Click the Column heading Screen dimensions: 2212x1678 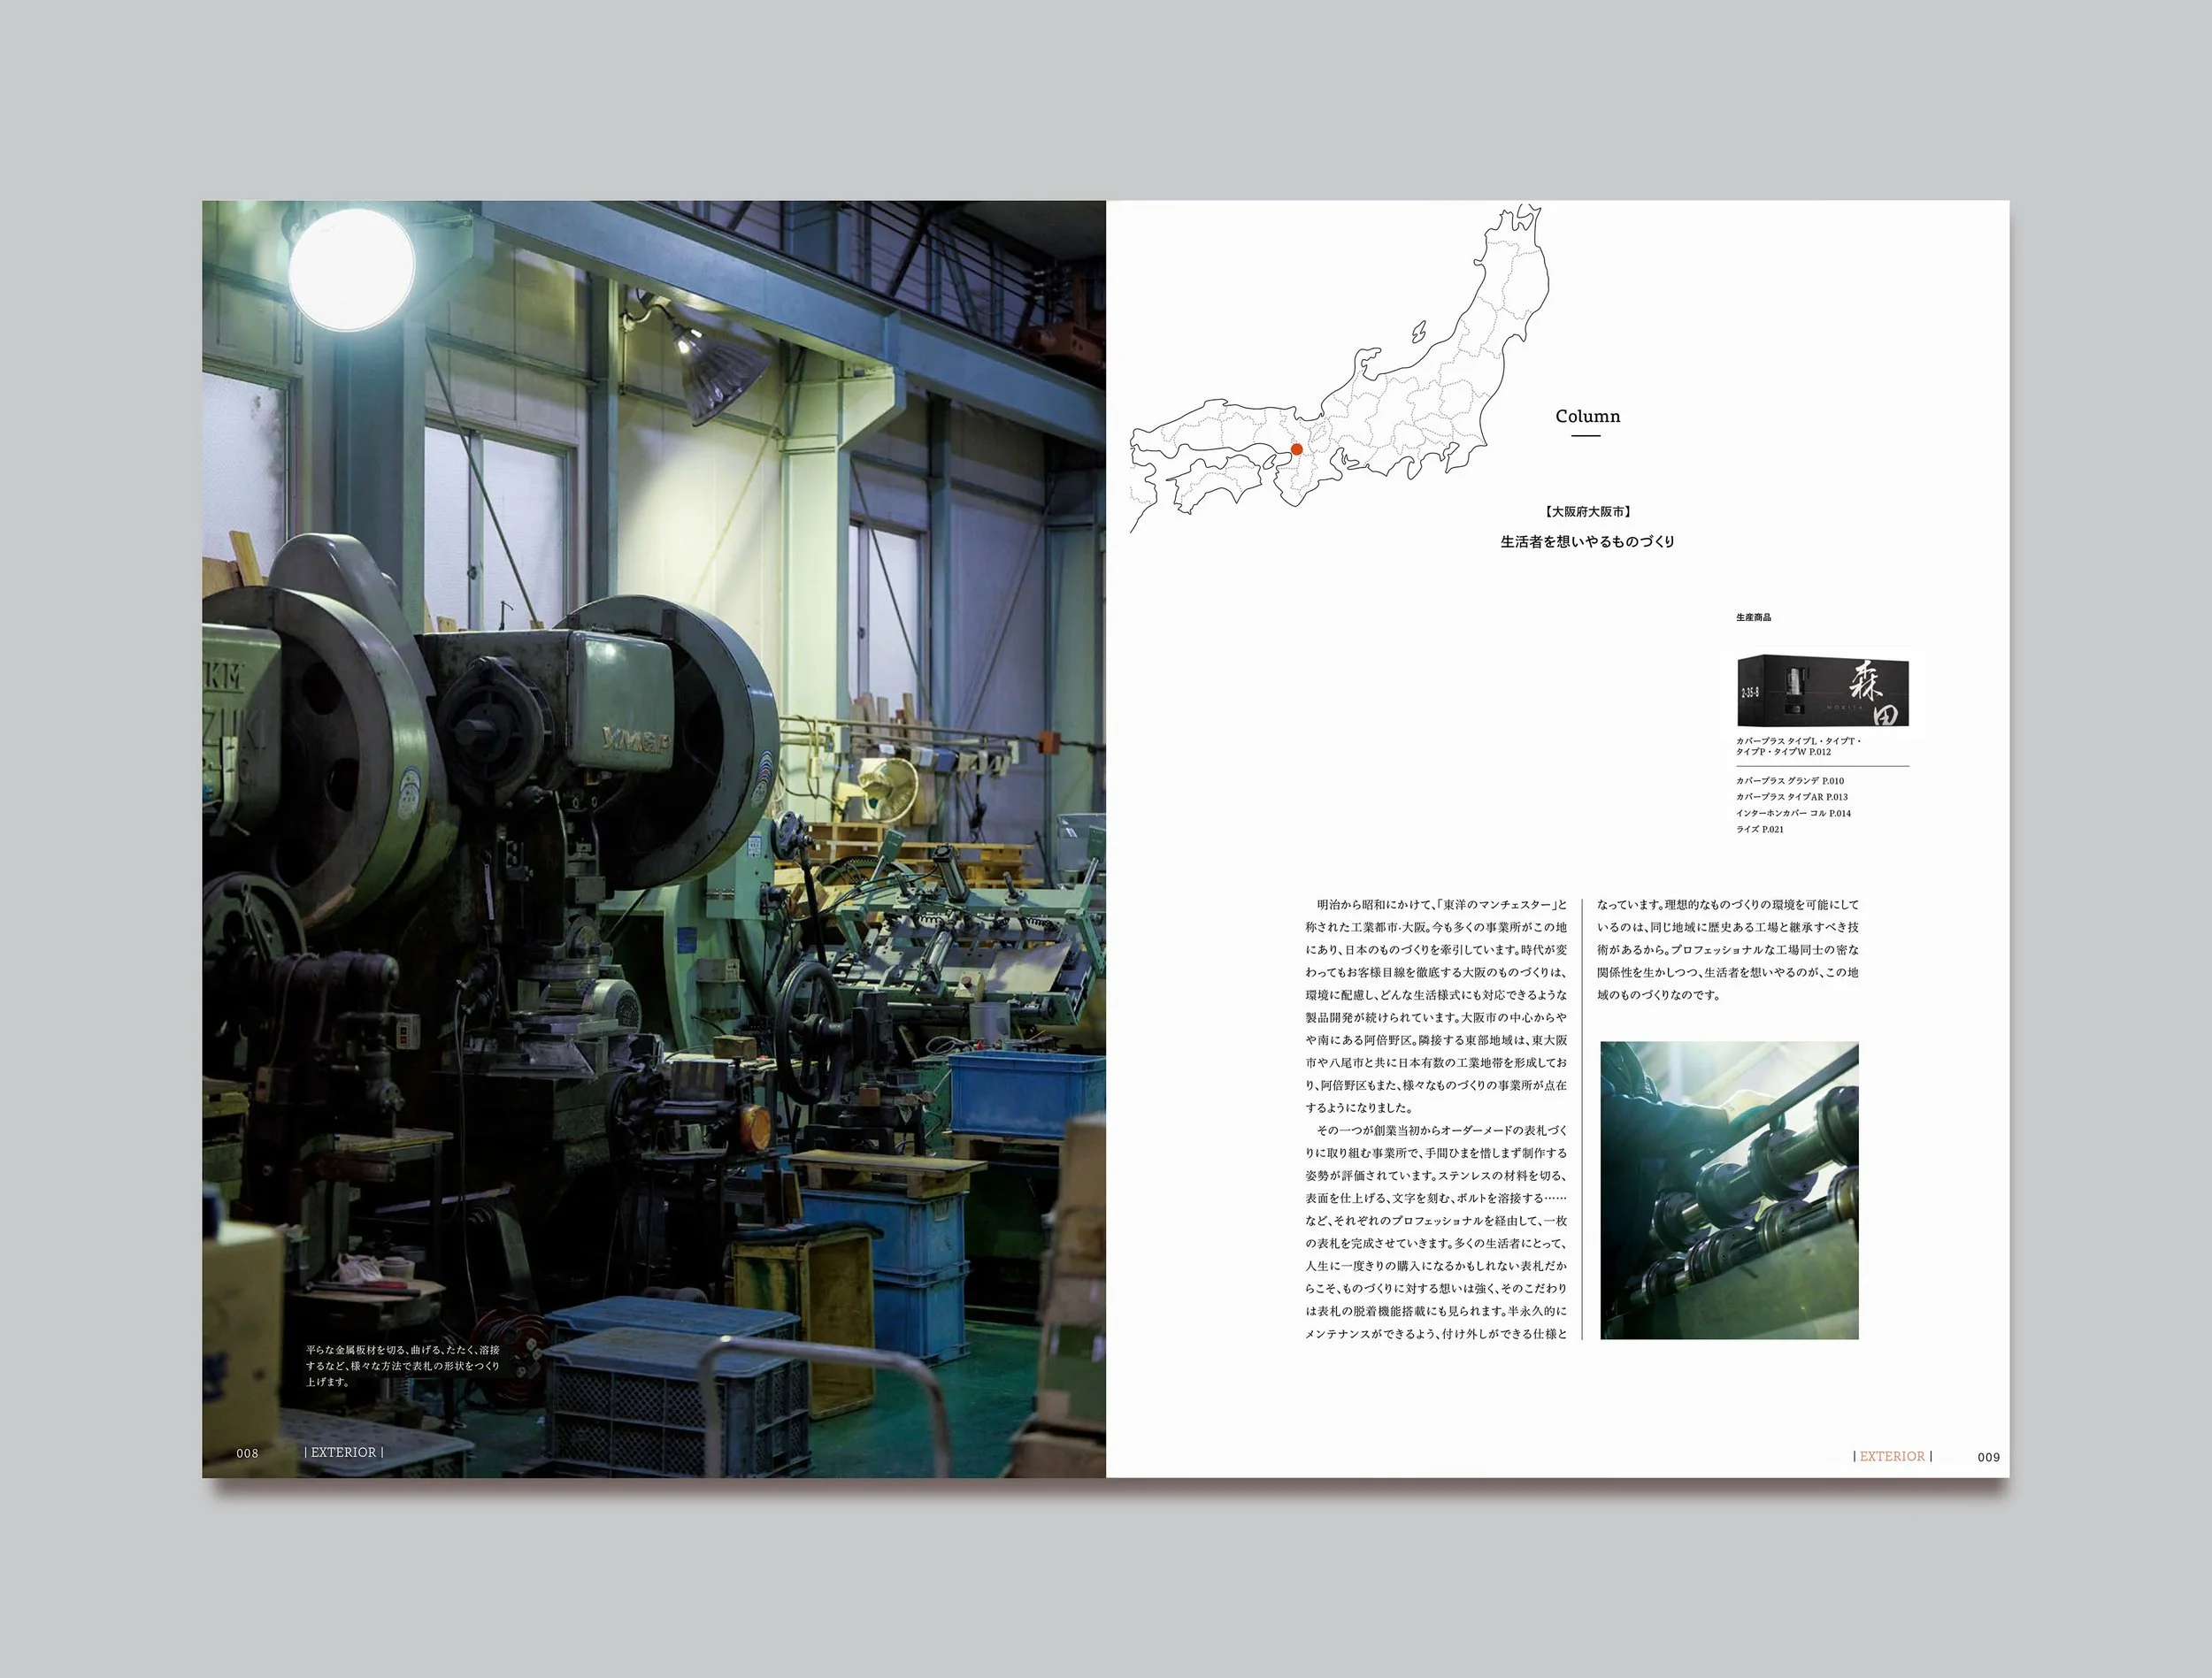click(1587, 417)
